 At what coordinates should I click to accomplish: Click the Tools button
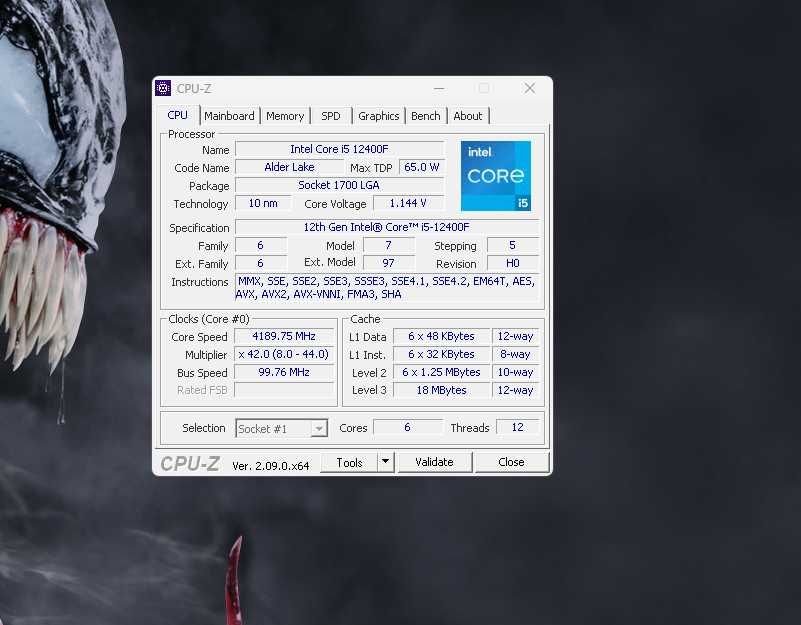pos(349,462)
